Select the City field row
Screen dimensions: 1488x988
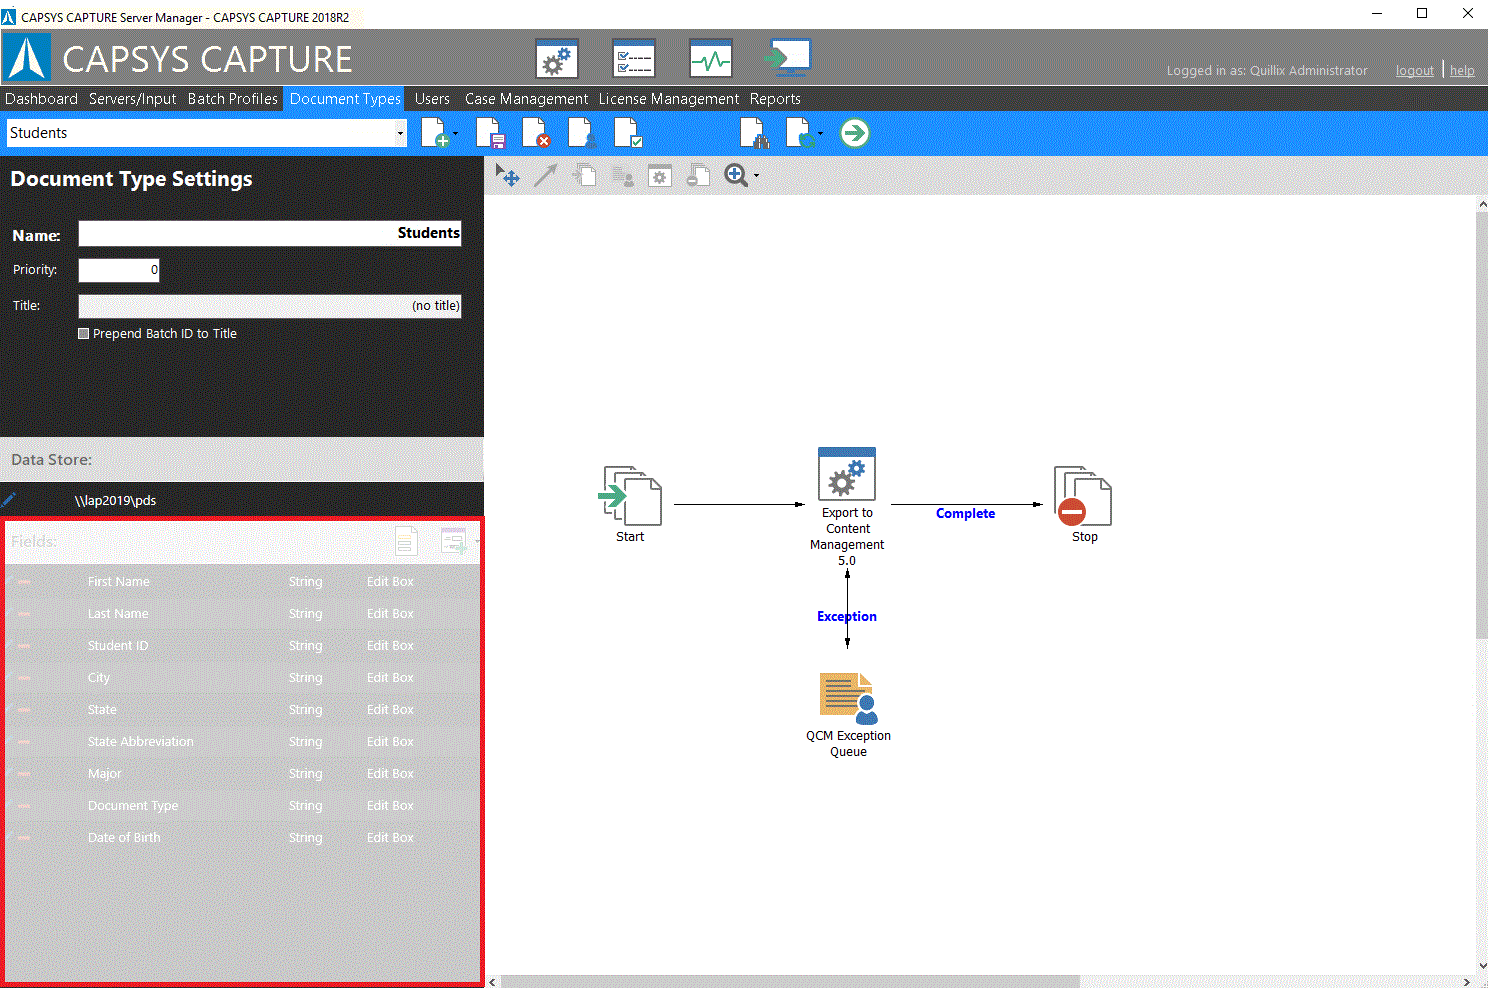[242, 677]
